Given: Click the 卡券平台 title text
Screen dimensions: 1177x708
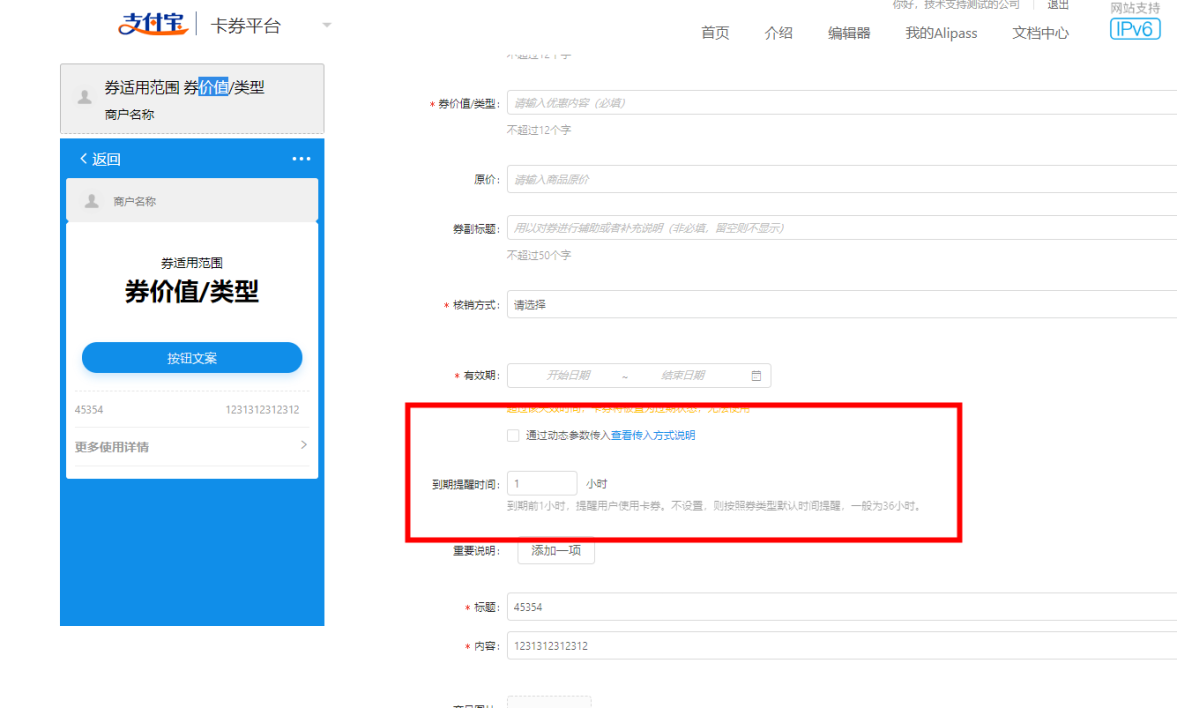Looking at the screenshot, I should point(245,26).
